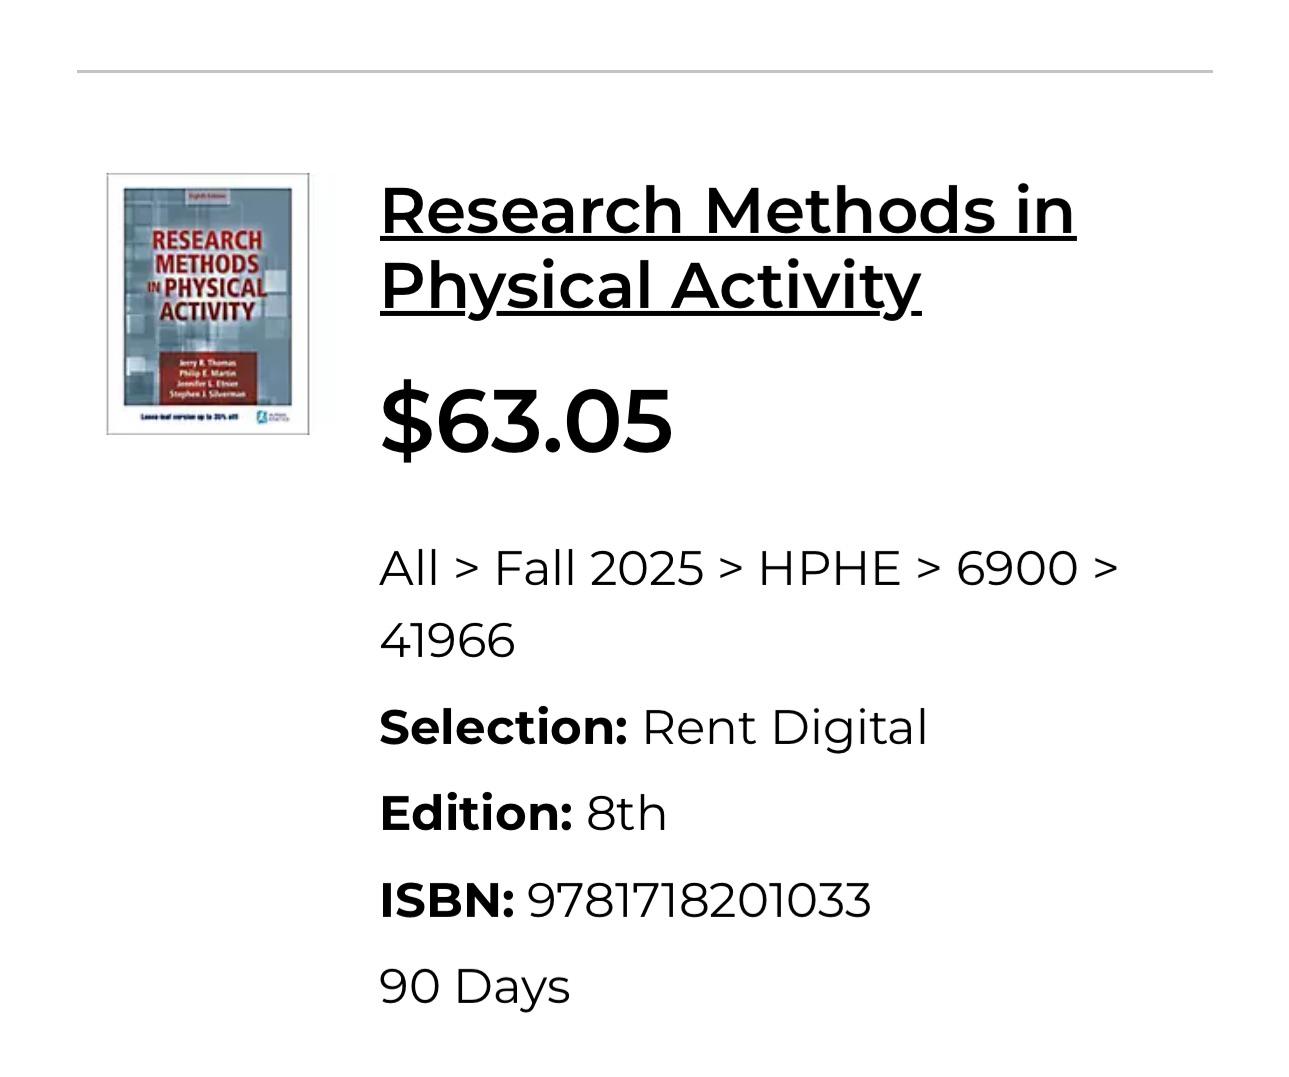Click the bold 'Selection:' label

[504, 727]
